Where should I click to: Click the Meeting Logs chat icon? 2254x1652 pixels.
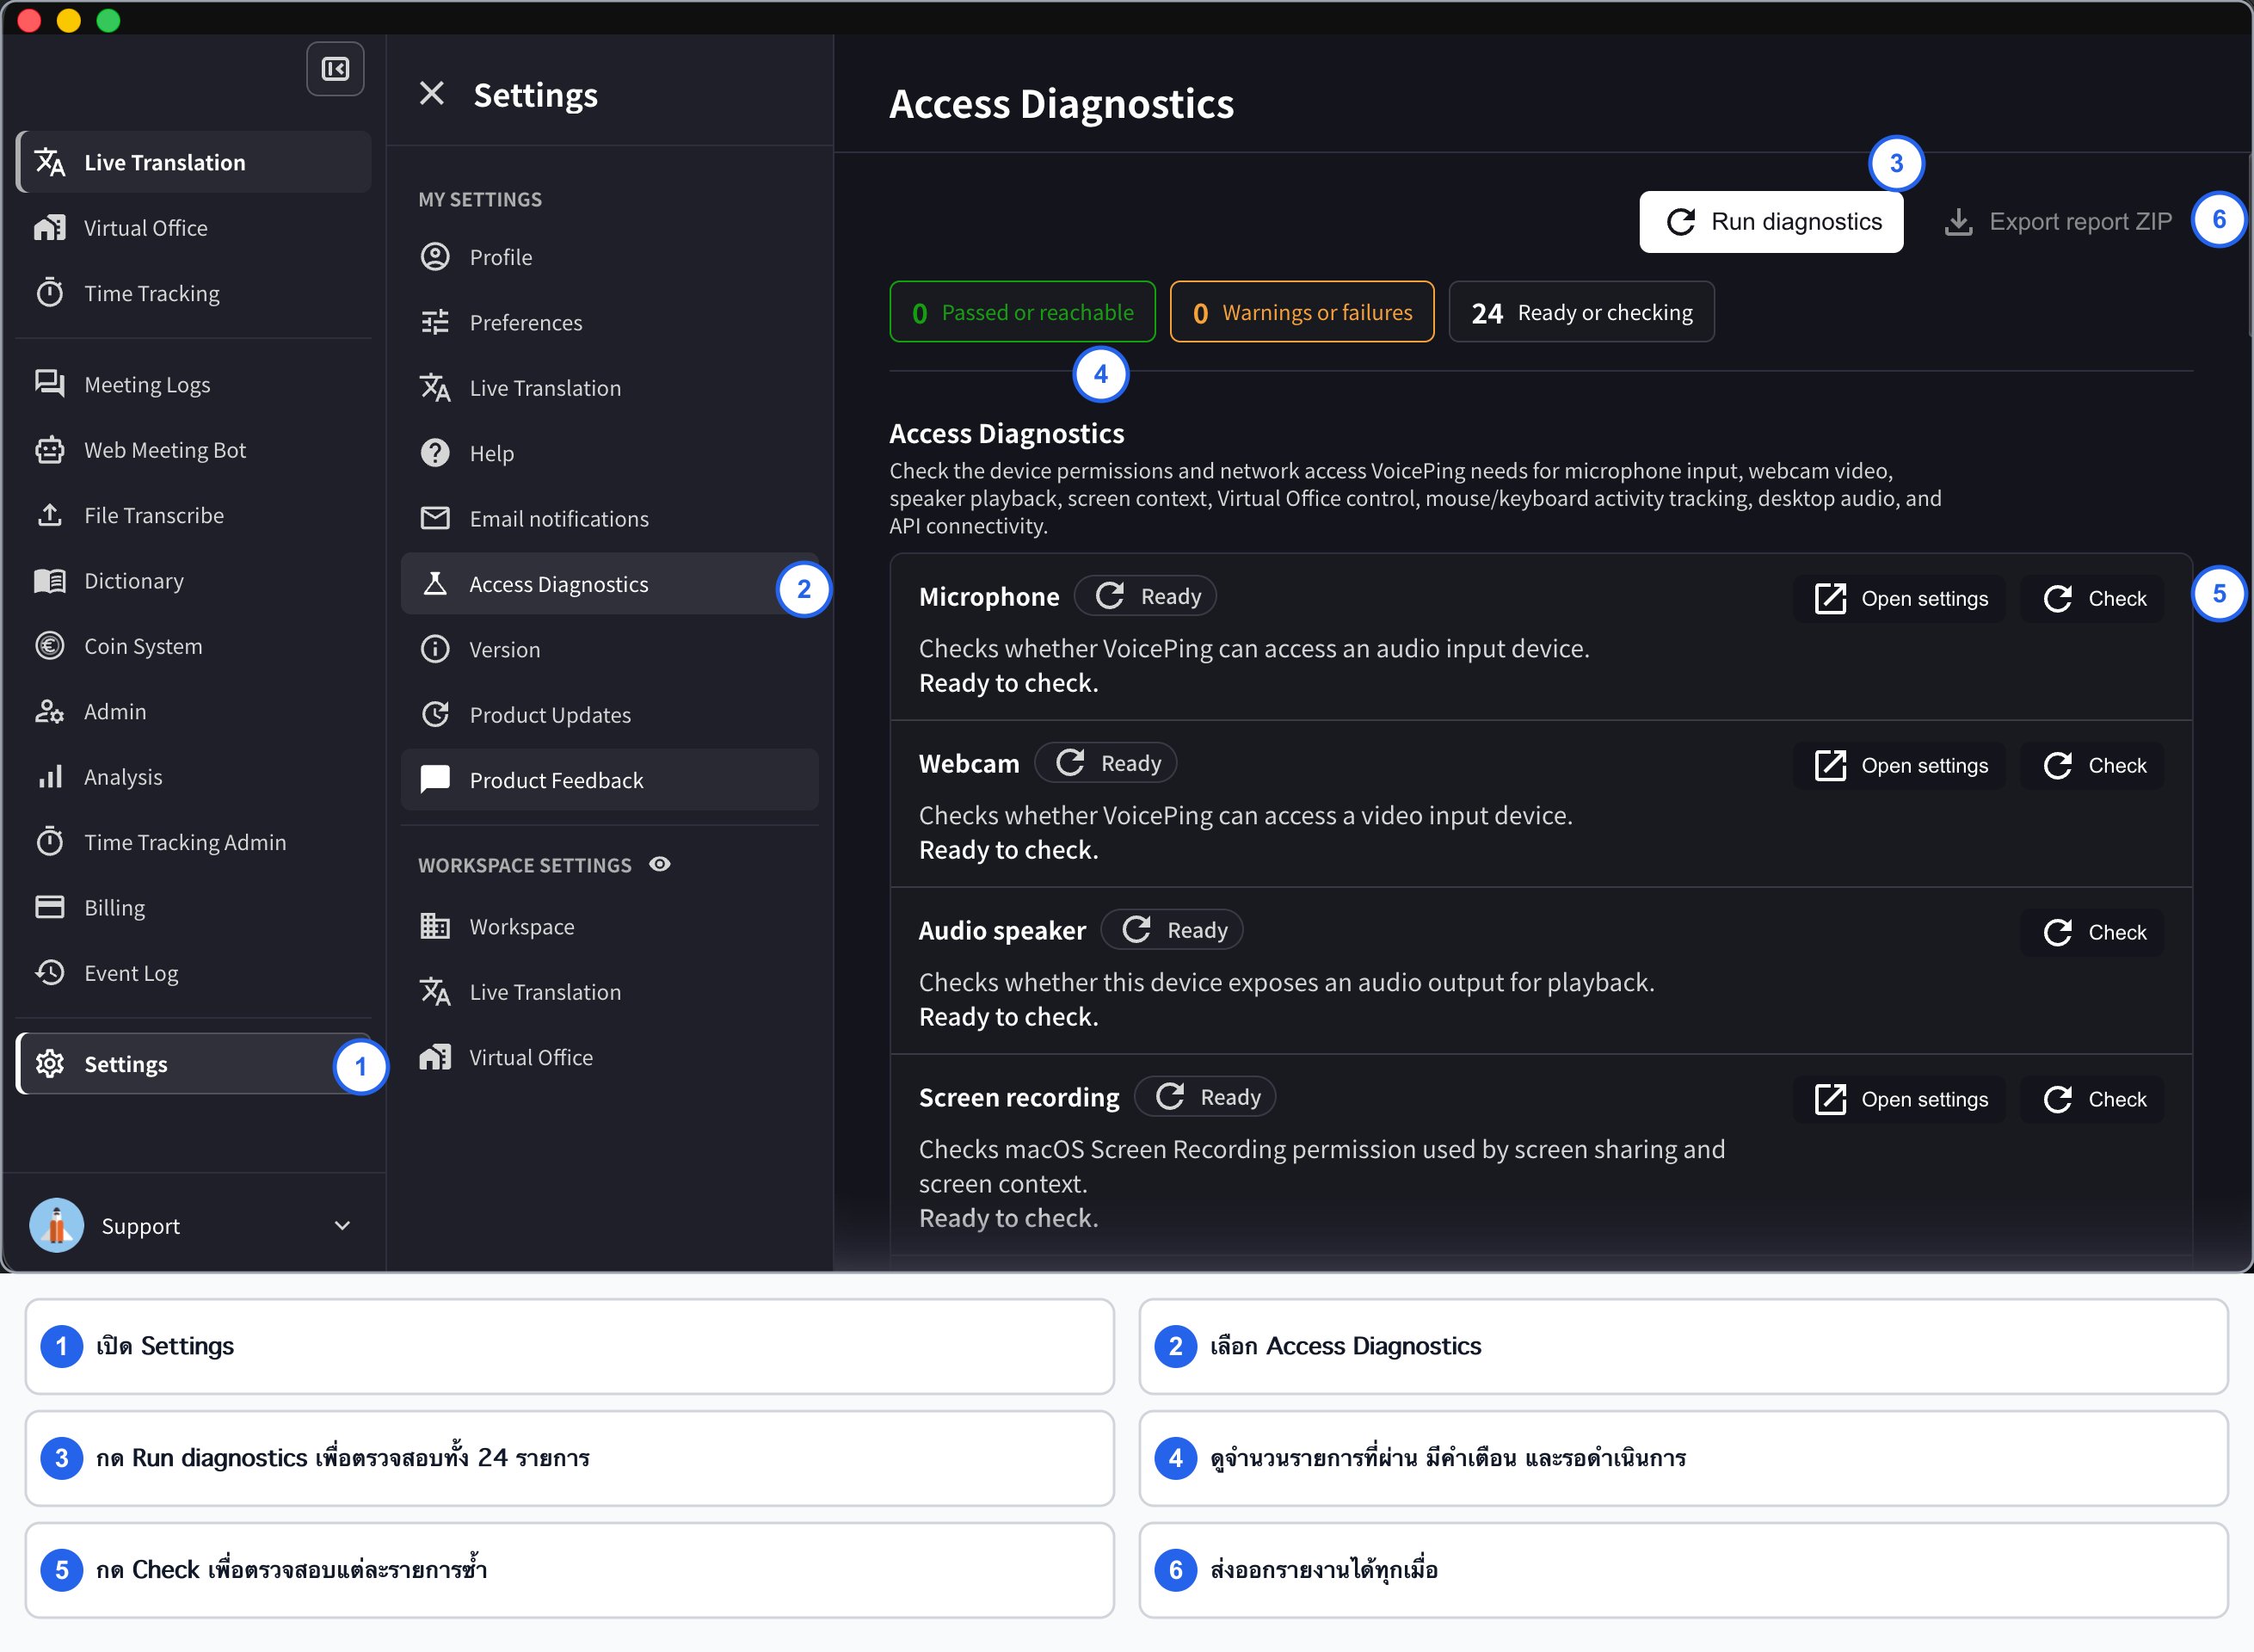click(50, 384)
